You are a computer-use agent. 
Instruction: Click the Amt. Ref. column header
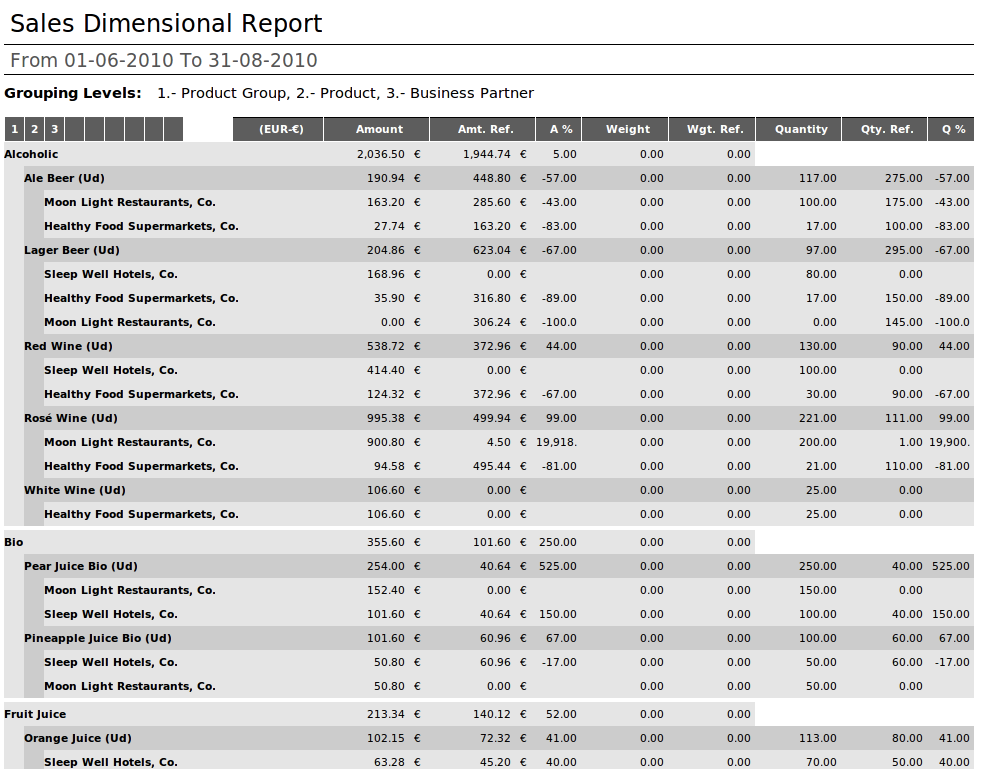[x=485, y=129]
